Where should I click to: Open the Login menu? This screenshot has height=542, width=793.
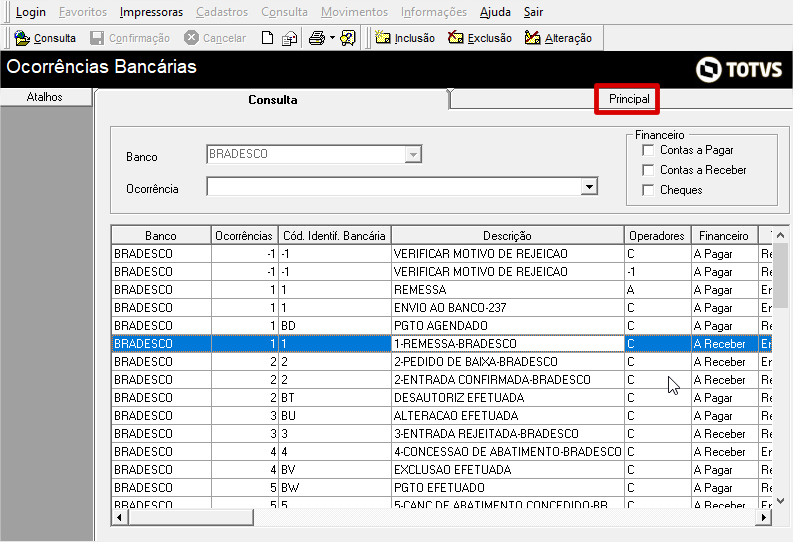(30, 12)
